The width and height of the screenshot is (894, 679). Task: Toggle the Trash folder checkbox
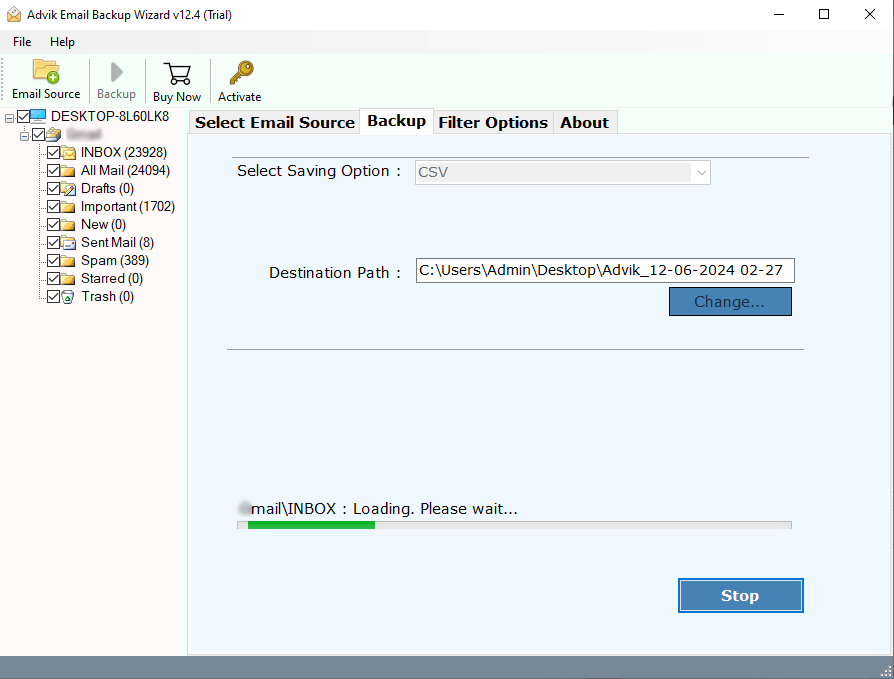click(x=54, y=296)
